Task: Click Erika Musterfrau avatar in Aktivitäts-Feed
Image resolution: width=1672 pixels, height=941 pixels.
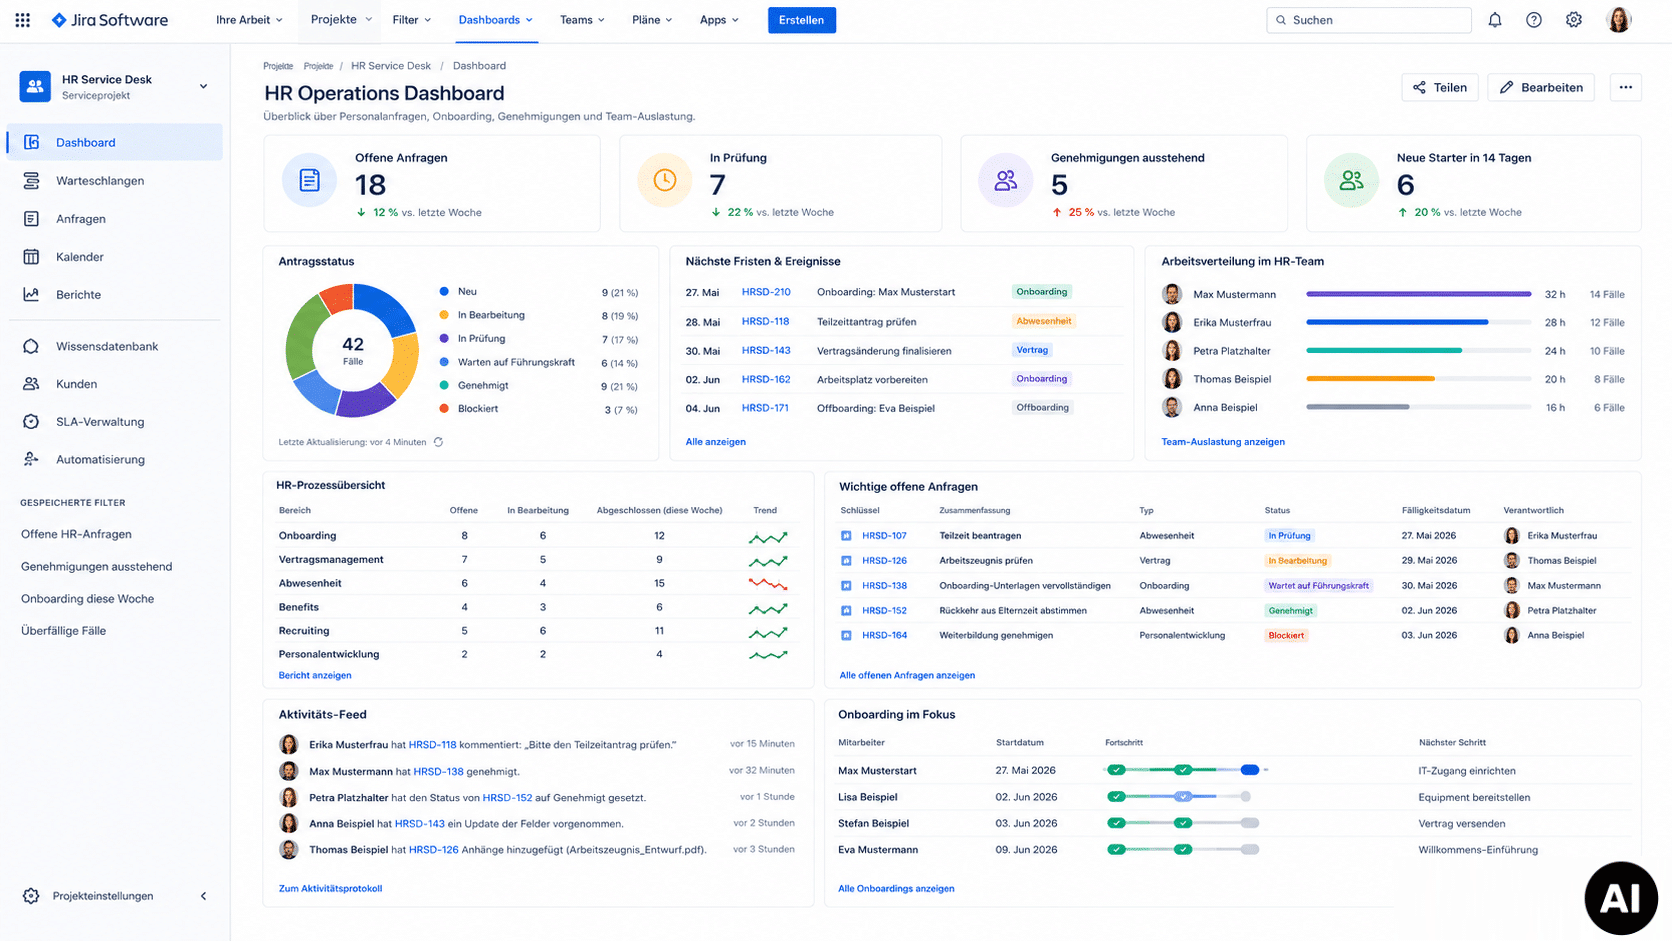Action: [289, 745]
